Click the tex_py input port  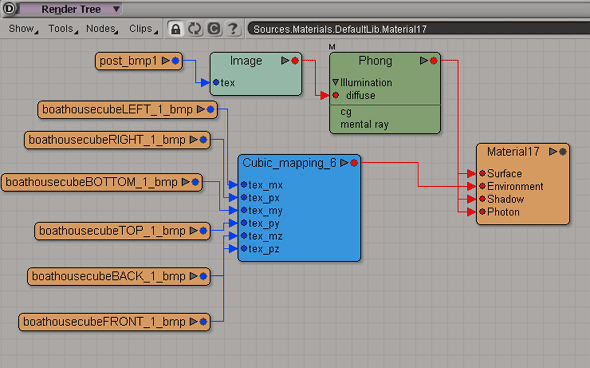click(x=244, y=223)
